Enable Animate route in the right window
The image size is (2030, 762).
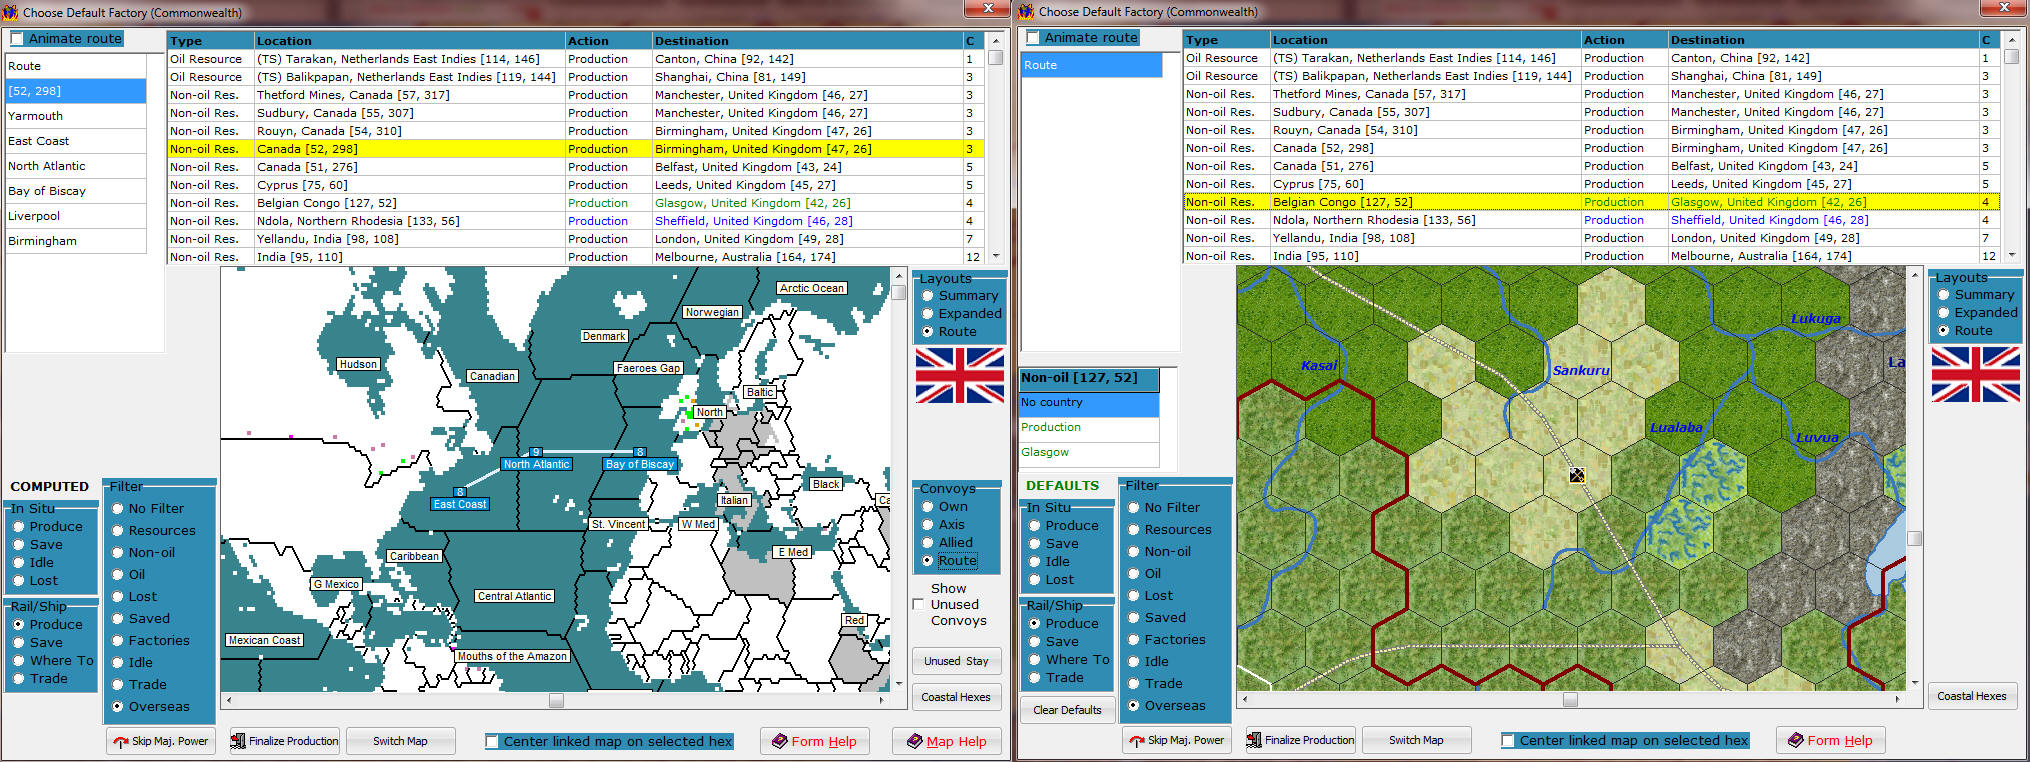[x=1033, y=38]
